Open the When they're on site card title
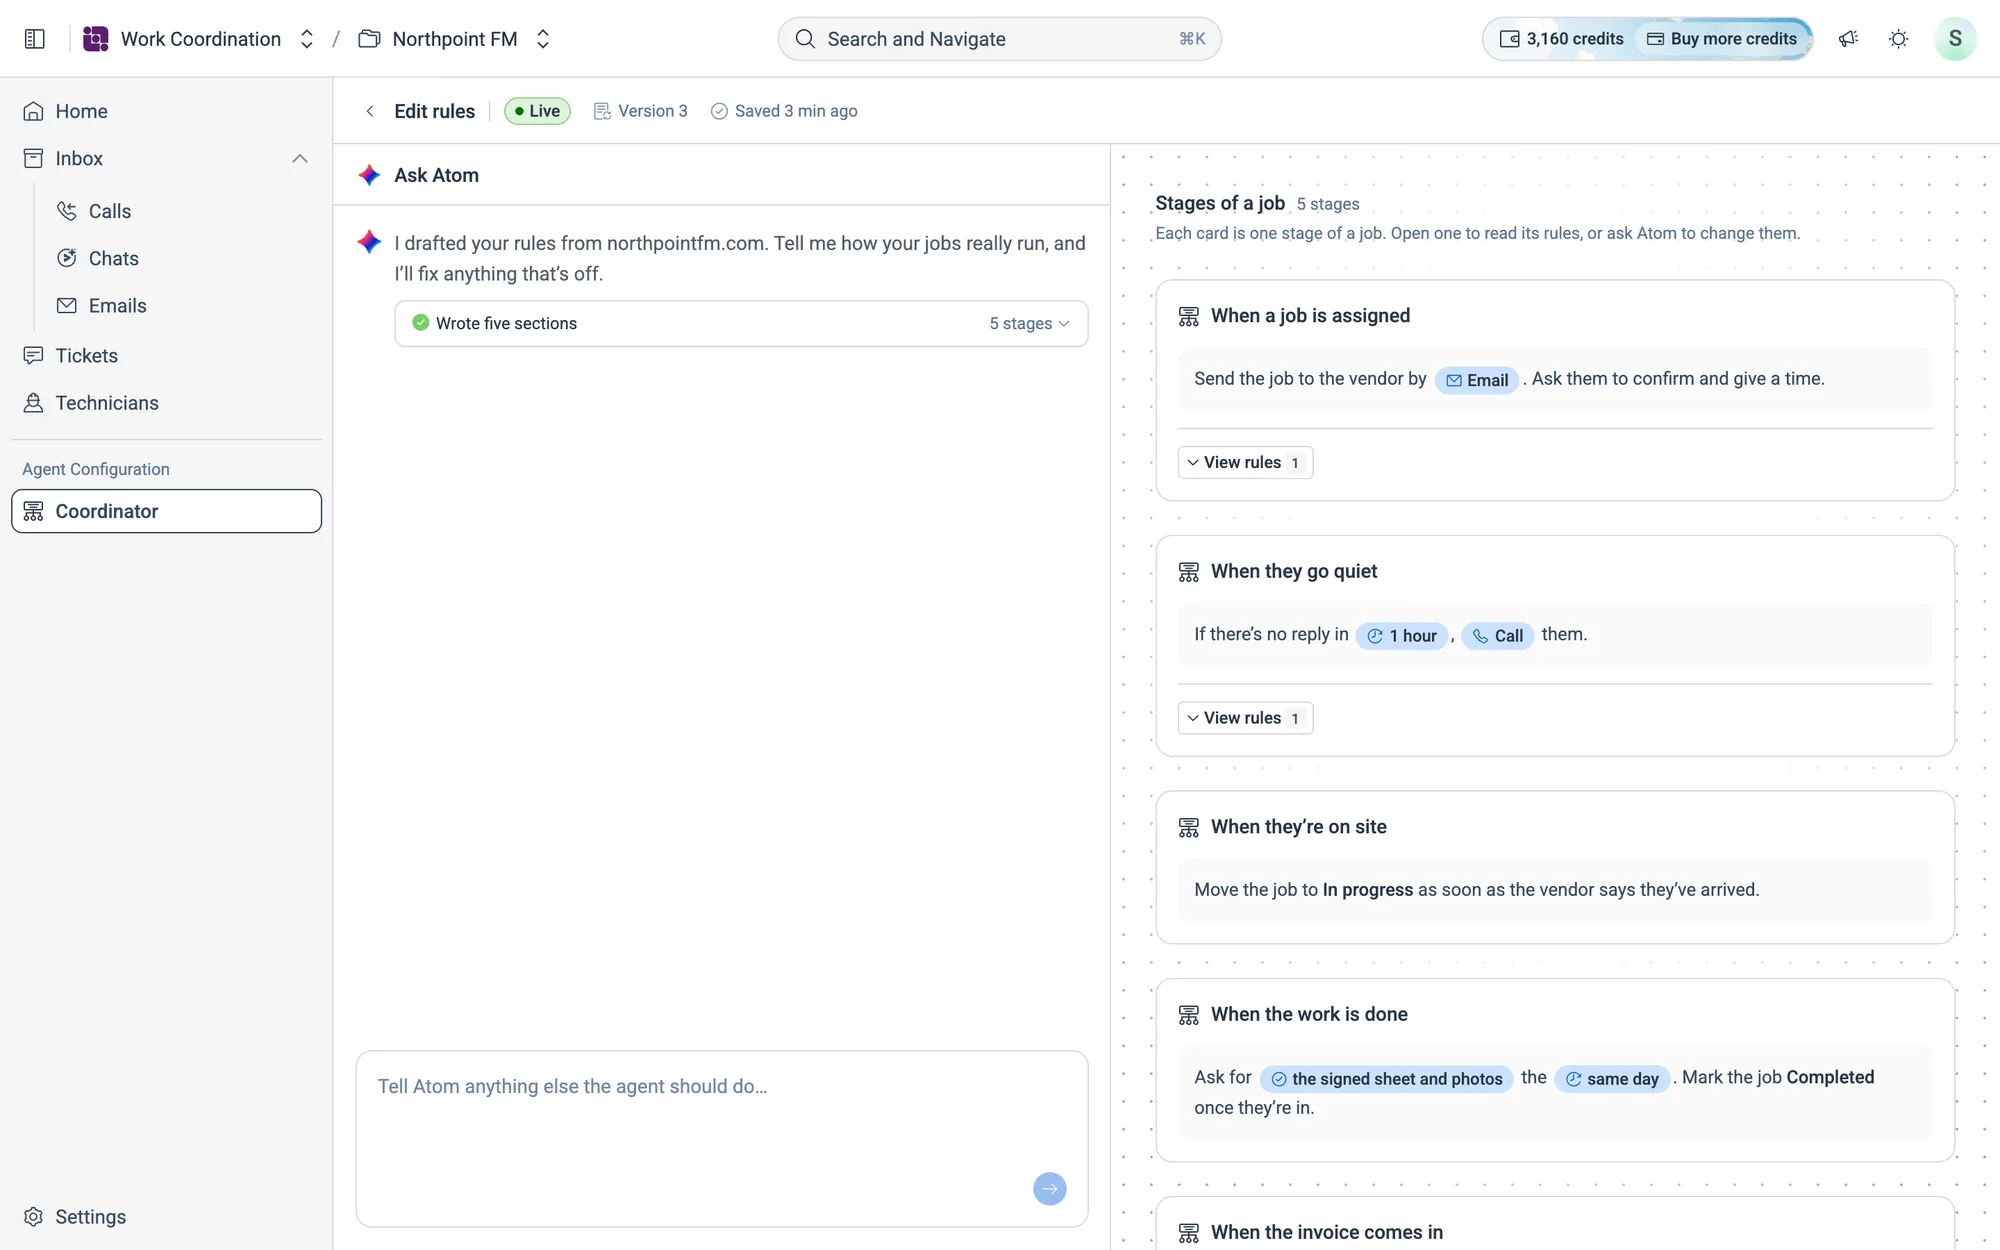Viewport: 2000px width, 1250px height. pos(1298,827)
